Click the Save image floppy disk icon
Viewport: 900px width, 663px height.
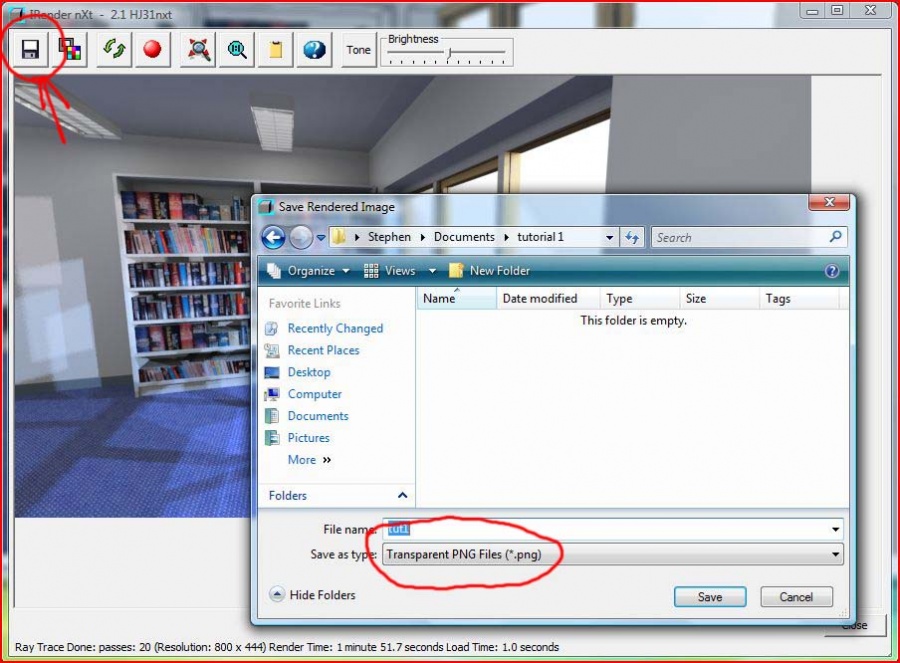(30, 49)
